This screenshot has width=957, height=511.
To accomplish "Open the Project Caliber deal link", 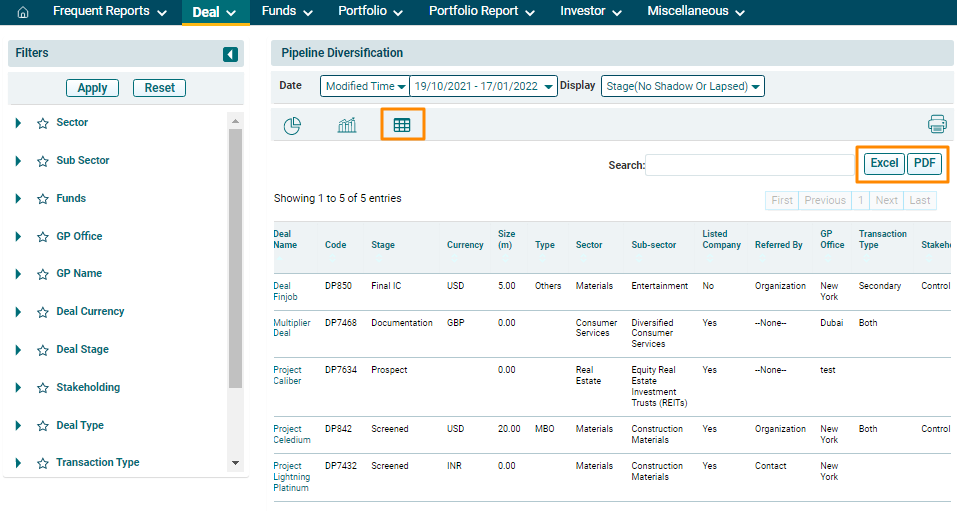I will coord(287,376).
